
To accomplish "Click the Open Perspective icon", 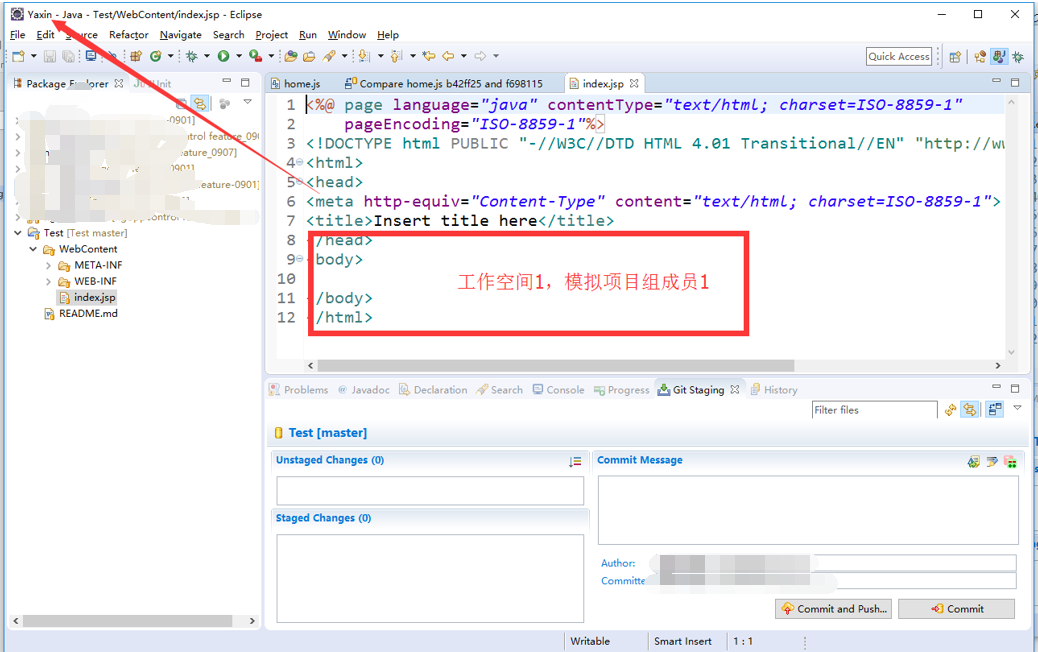I will pyautogui.click(x=955, y=57).
